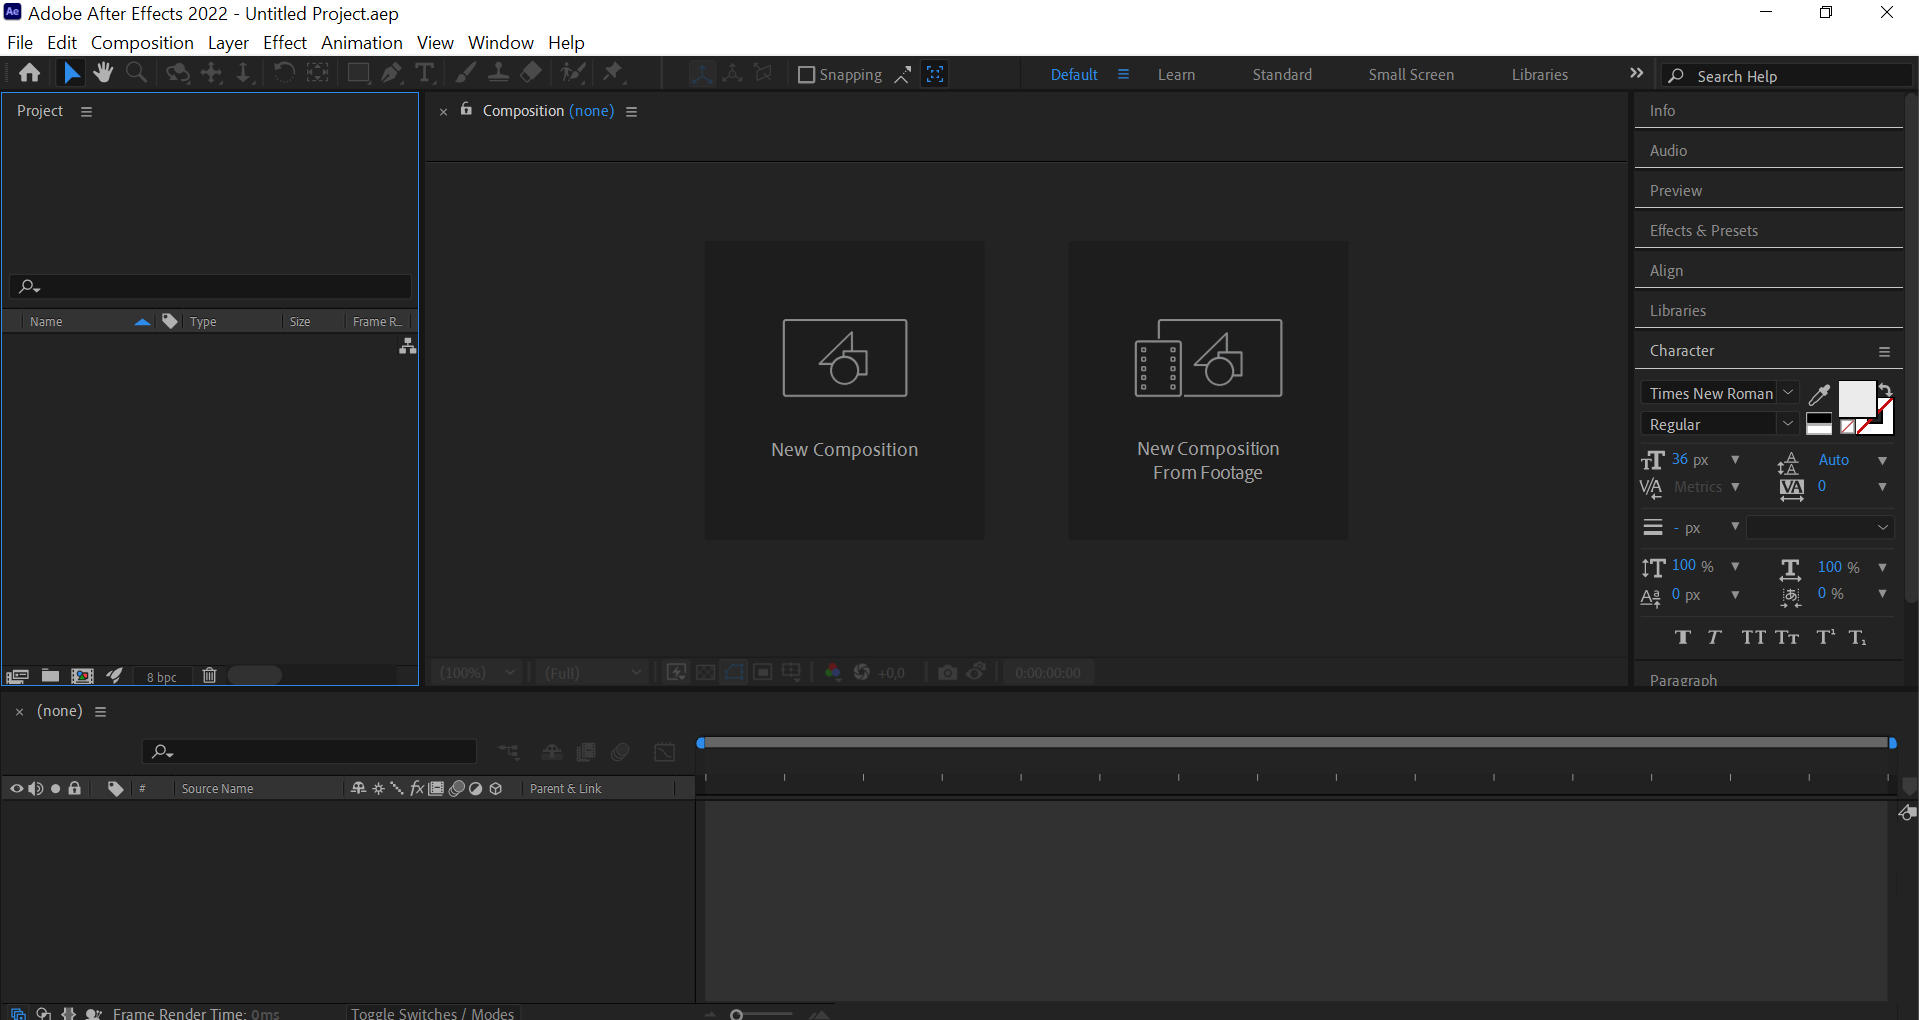Viewport: 1919px width, 1020px height.
Task: Toggle All Caps text style
Action: pyautogui.click(x=1753, y=638)
